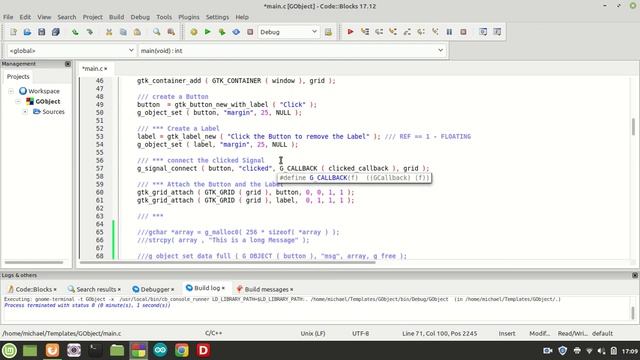Expand the Sources folder
The width and height of the screenshot is (640, 360).
[x=25, y=111]
